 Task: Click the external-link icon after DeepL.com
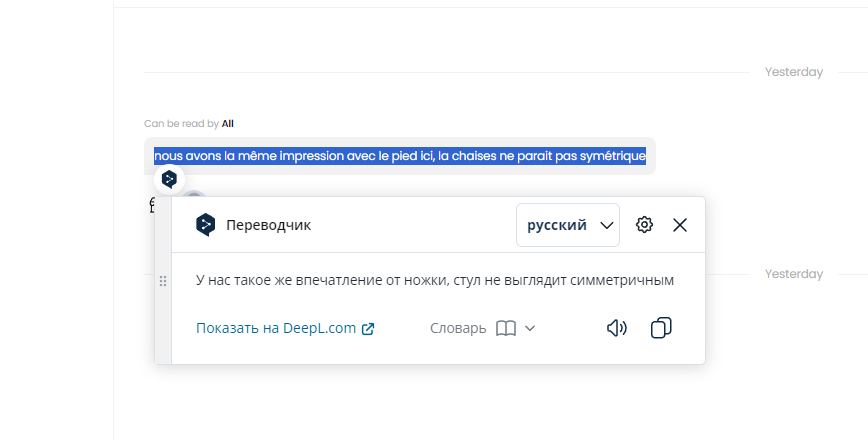(x=368, y=328)
